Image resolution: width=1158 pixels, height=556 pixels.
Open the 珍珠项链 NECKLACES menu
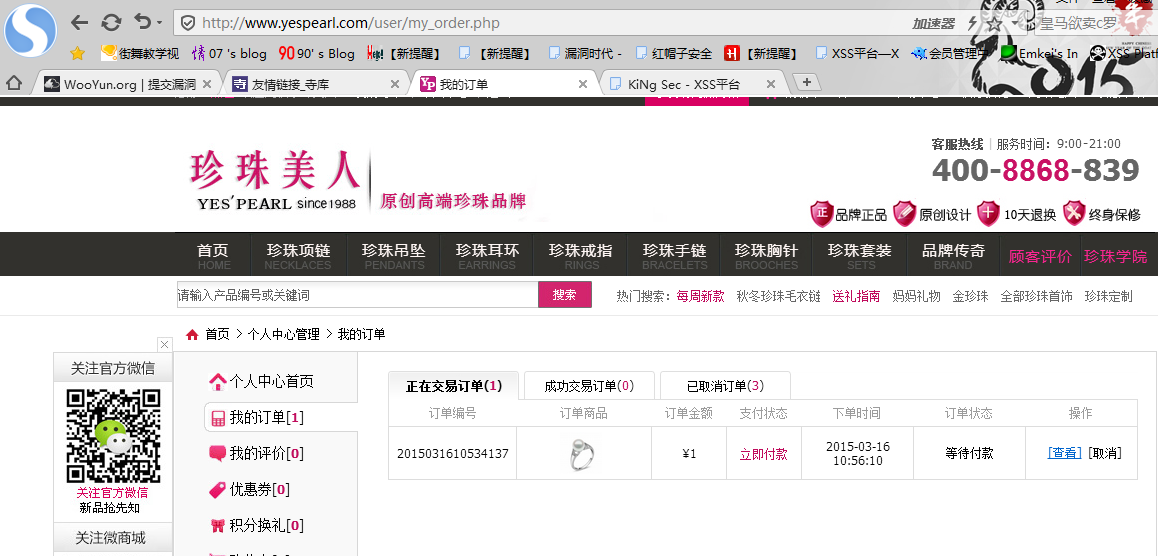coord(298,256)
